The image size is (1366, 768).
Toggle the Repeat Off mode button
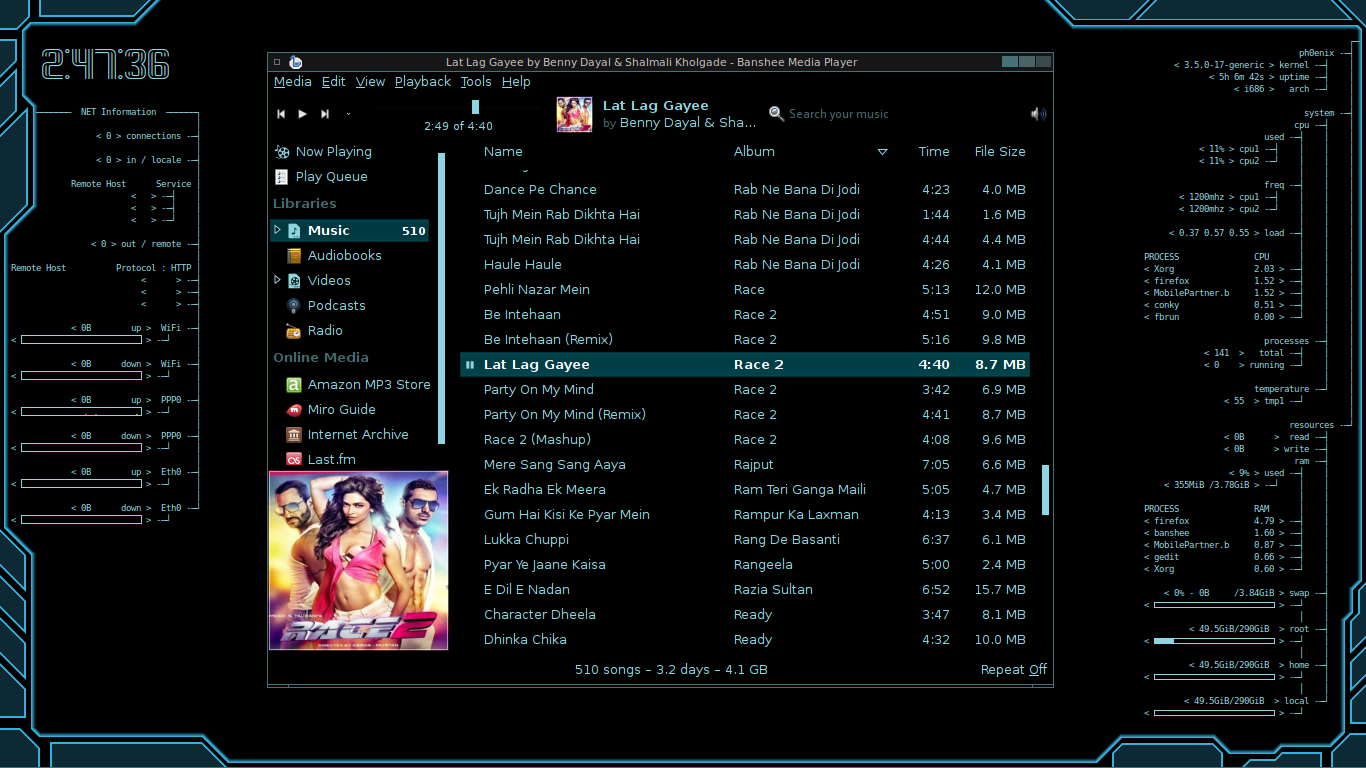1013,670
